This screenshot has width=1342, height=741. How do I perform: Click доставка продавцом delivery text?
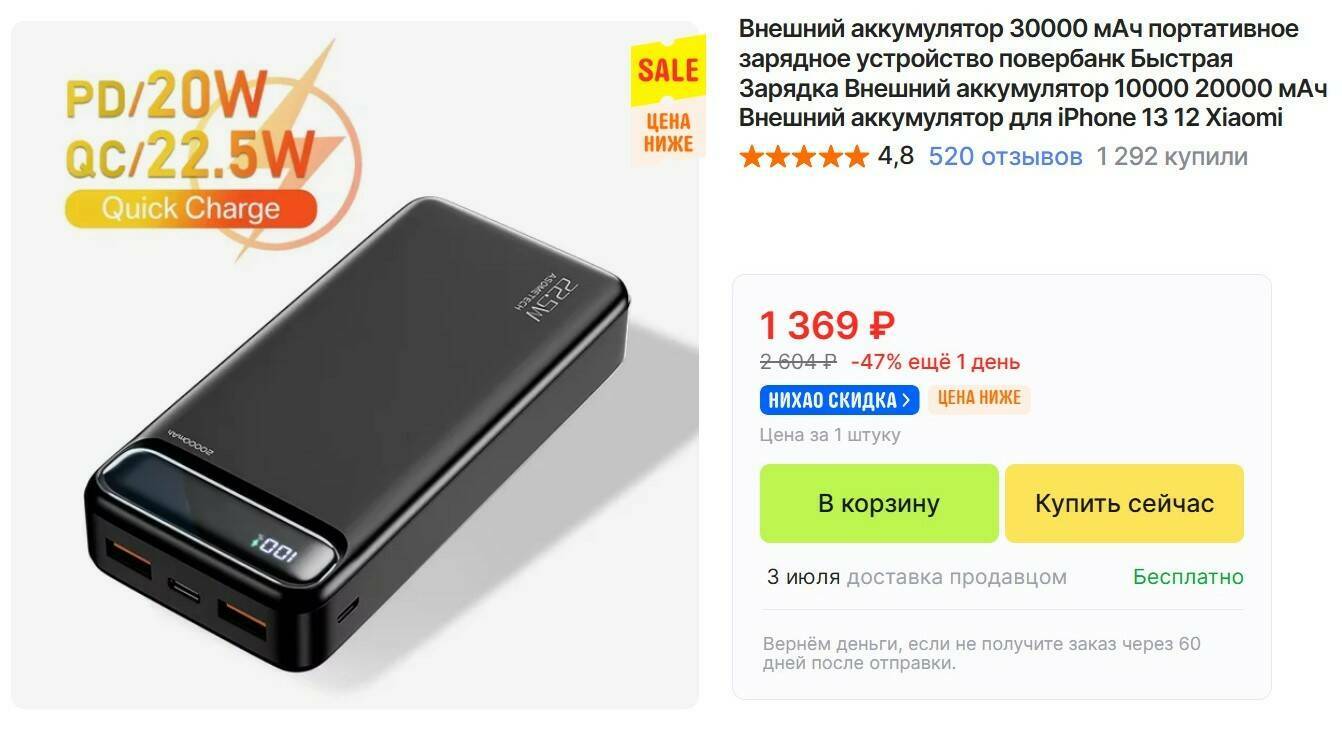point(956,577)
